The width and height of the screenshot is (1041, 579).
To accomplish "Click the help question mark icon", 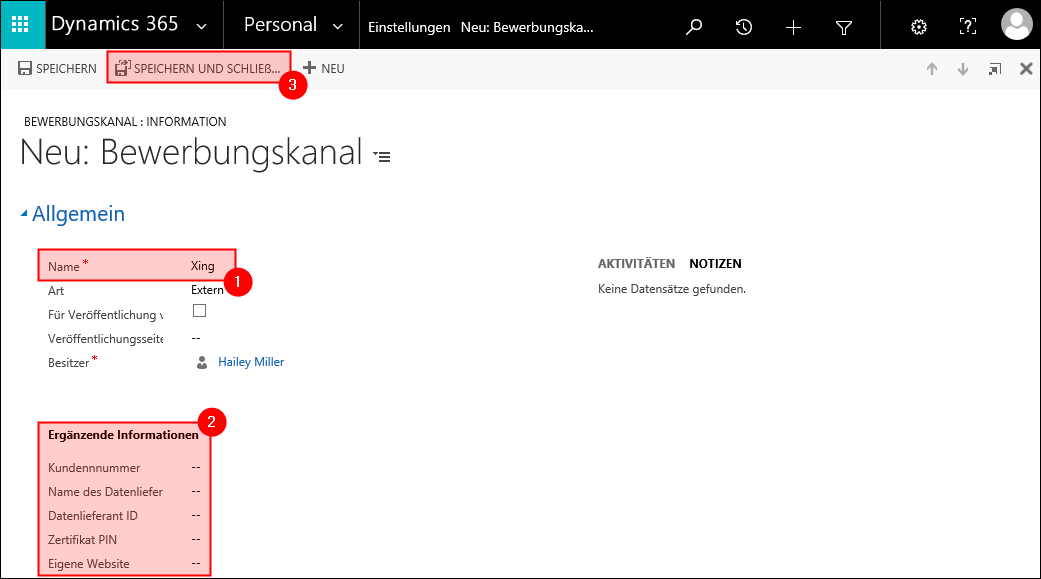I will click(x=968, y=27).
